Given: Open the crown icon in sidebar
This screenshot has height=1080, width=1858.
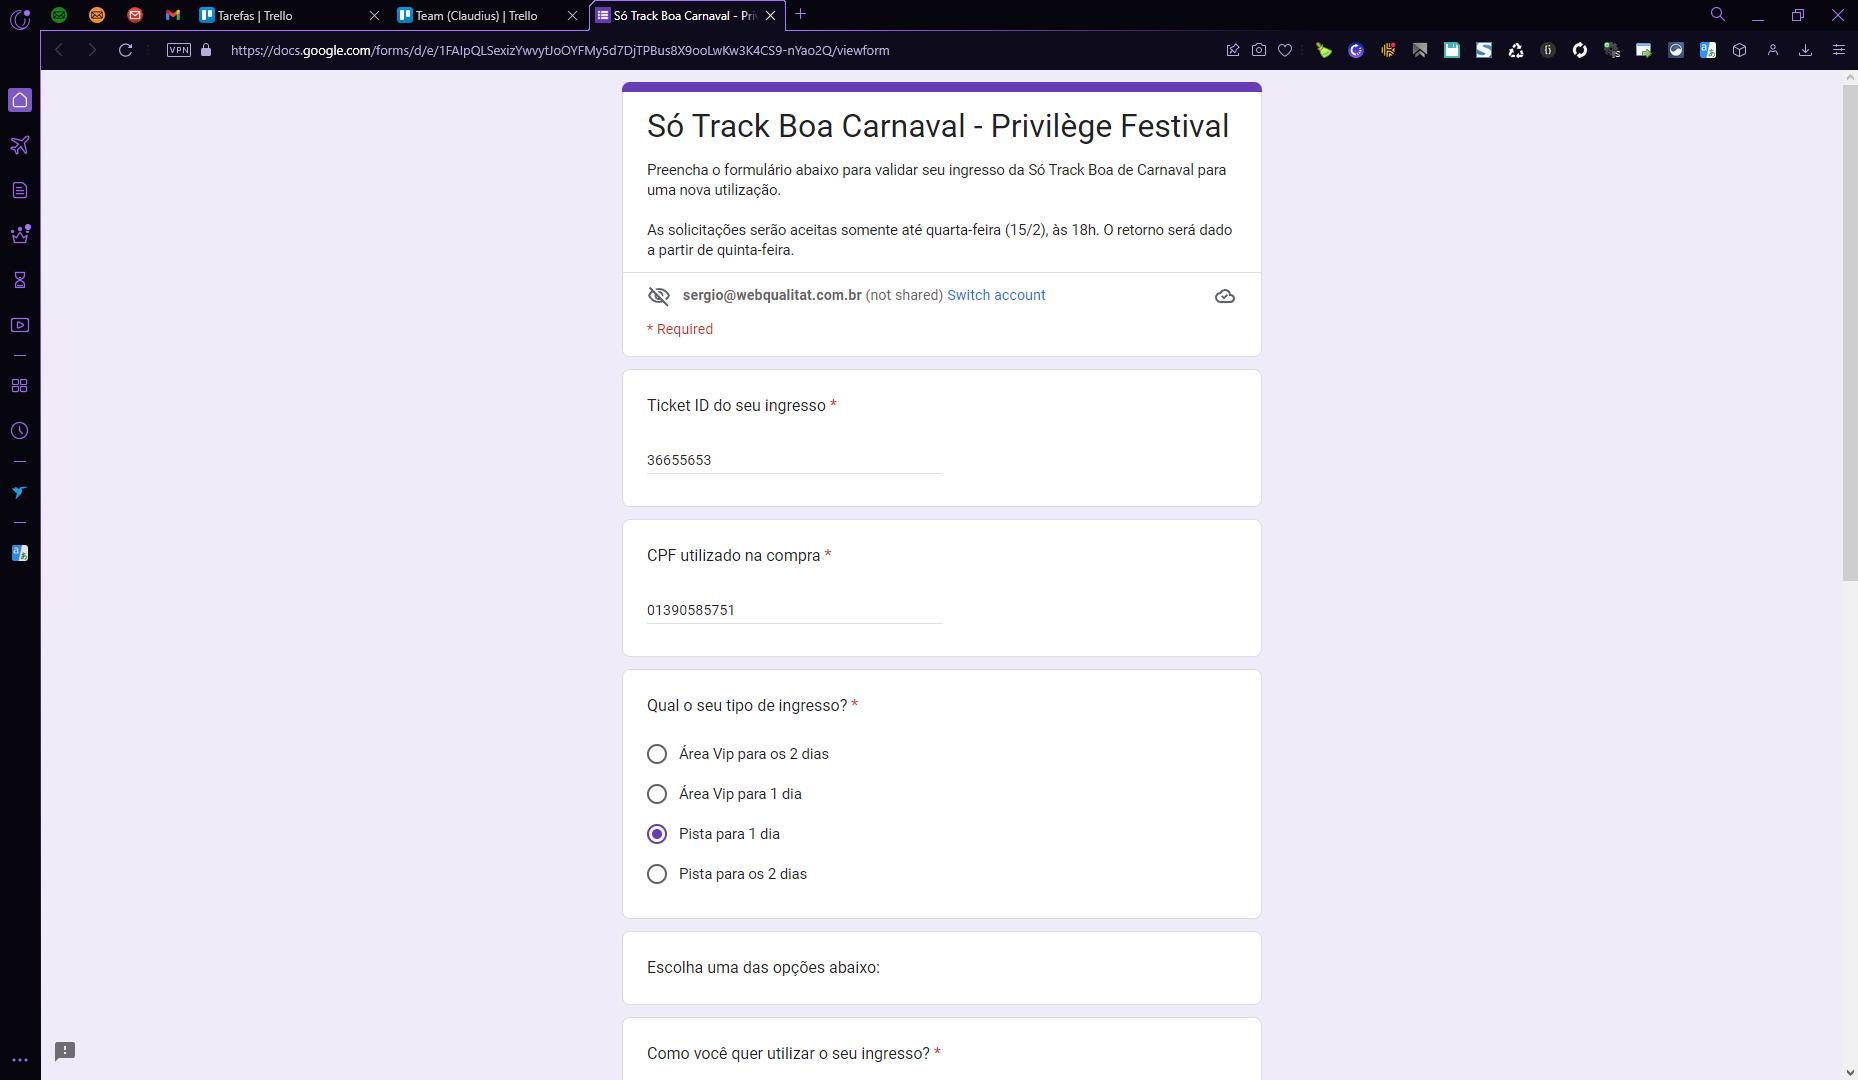Looking at the screenshot, I should (20, 234).
